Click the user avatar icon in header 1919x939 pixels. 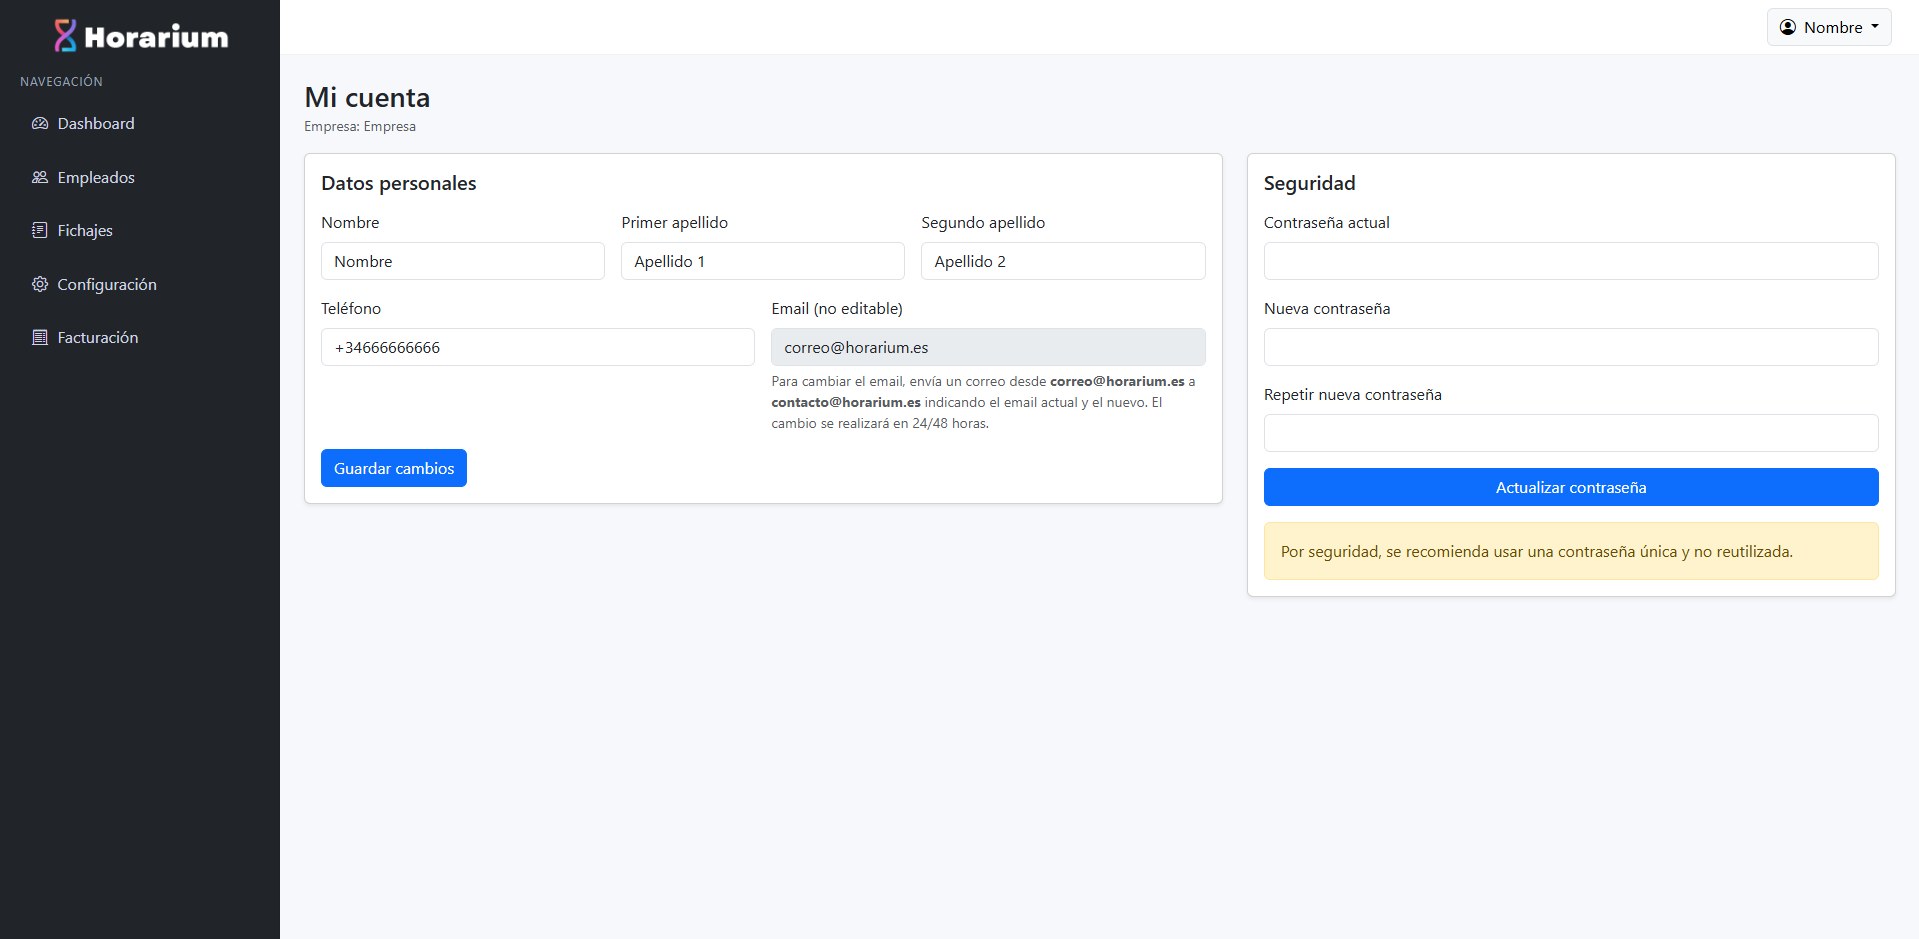click(1788, 28)
